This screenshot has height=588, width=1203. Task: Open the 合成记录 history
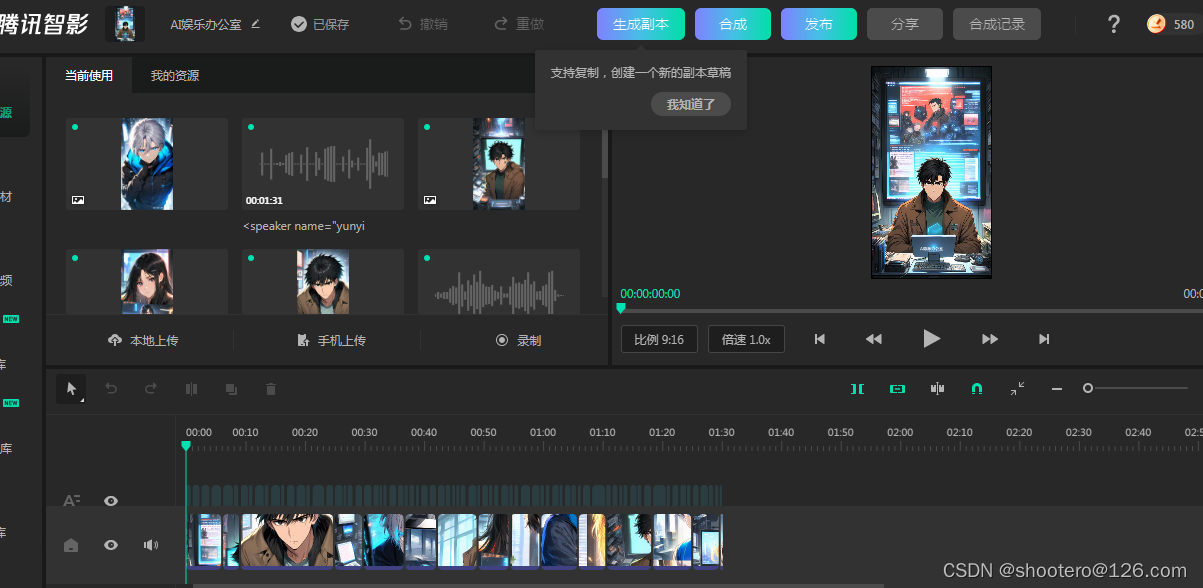[x=997, y=24]
